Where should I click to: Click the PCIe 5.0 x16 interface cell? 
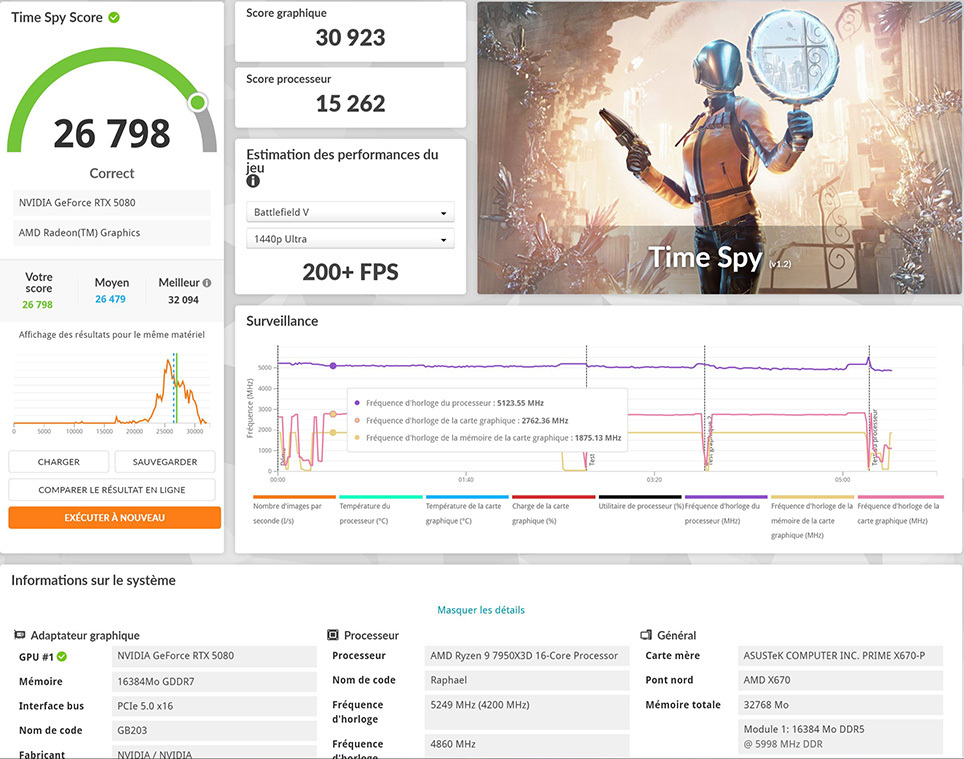point(214,706)
